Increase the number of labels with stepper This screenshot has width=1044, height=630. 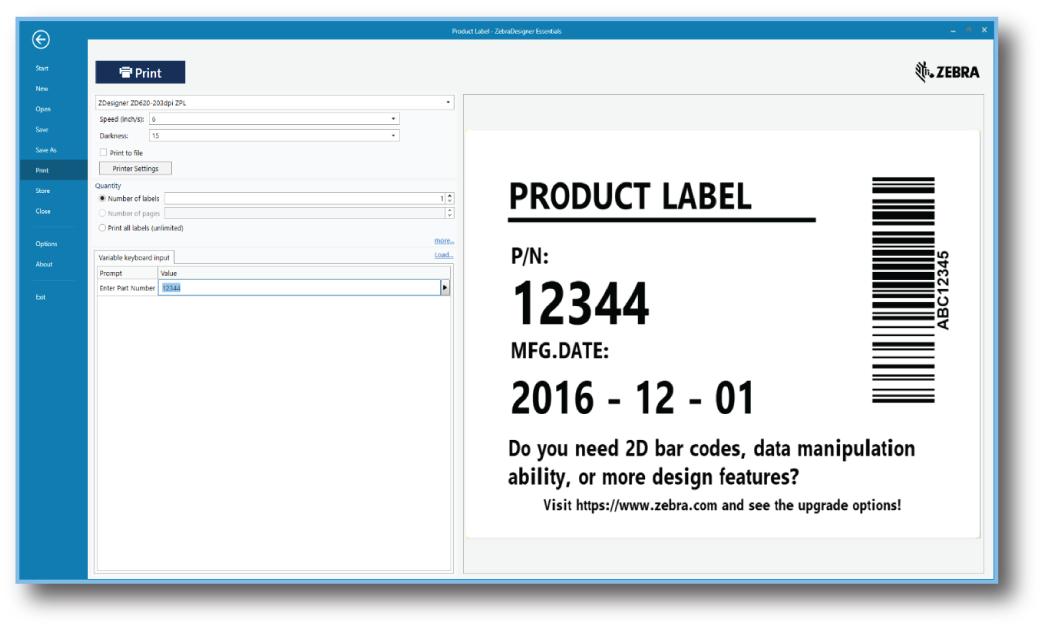[449, 196]
